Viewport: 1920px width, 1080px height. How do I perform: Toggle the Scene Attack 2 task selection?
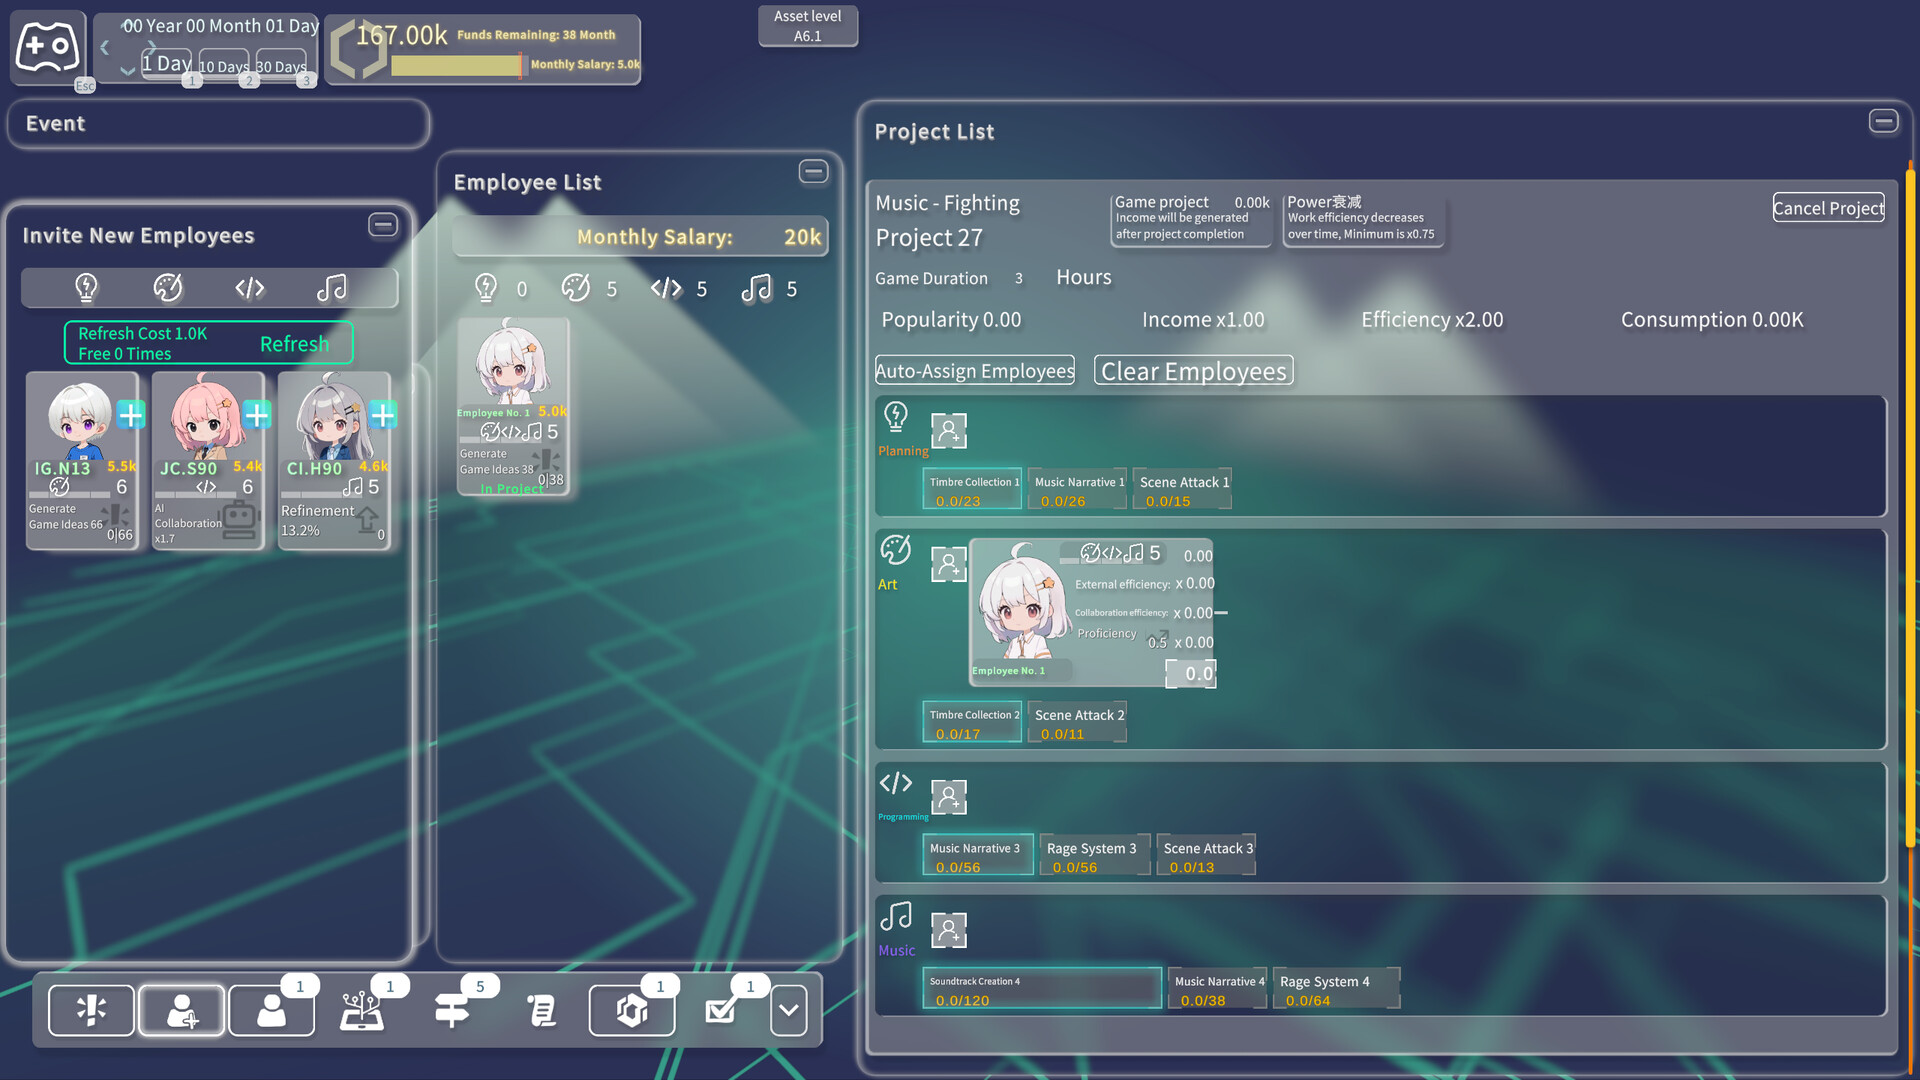tap(1077, 721)
